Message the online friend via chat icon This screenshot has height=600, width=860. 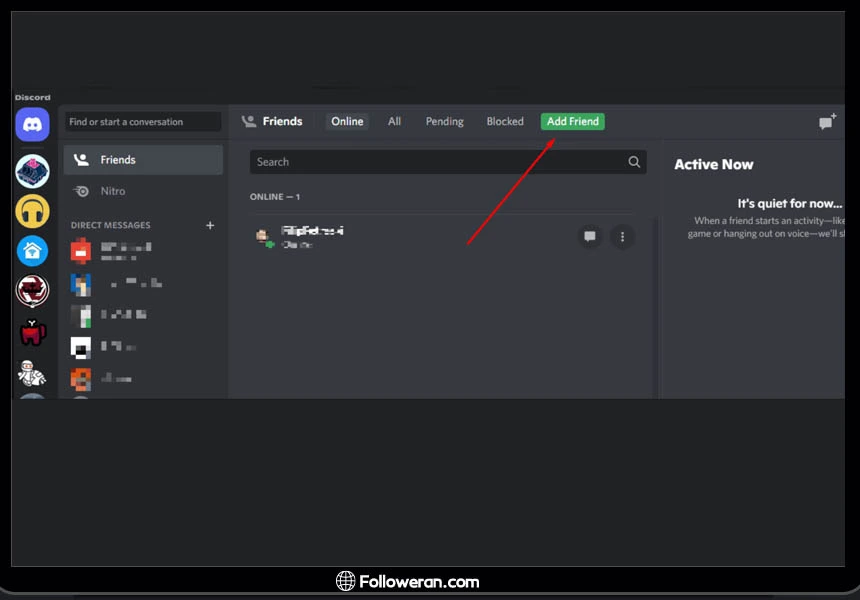point(590,237)
